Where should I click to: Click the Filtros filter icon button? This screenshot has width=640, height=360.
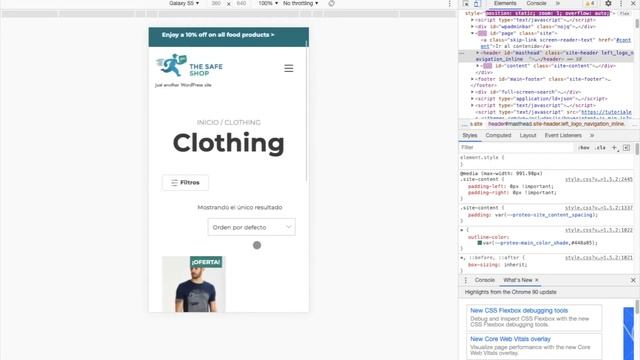185,182
